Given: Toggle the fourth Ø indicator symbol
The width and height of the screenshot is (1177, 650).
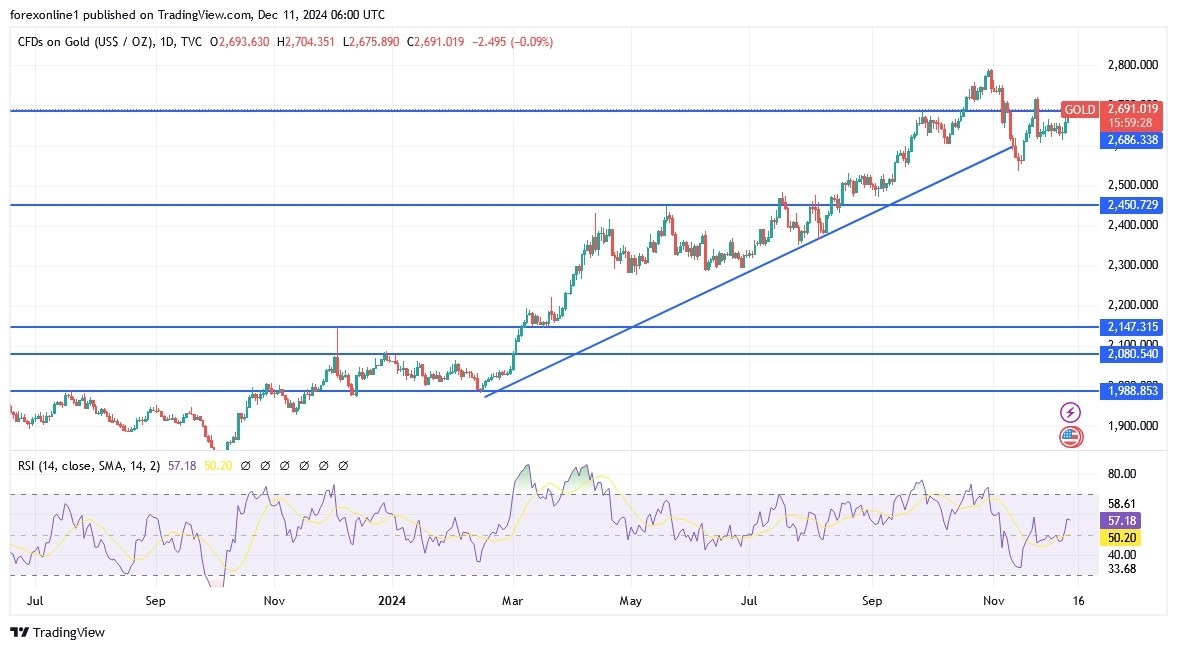Looking at the screenshot, I should 304,465.
